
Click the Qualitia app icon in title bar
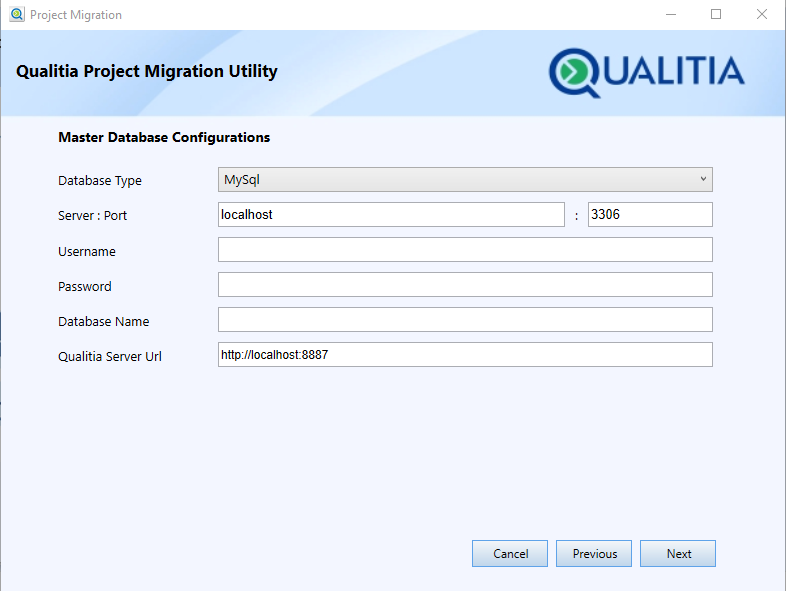pos(16,15)
